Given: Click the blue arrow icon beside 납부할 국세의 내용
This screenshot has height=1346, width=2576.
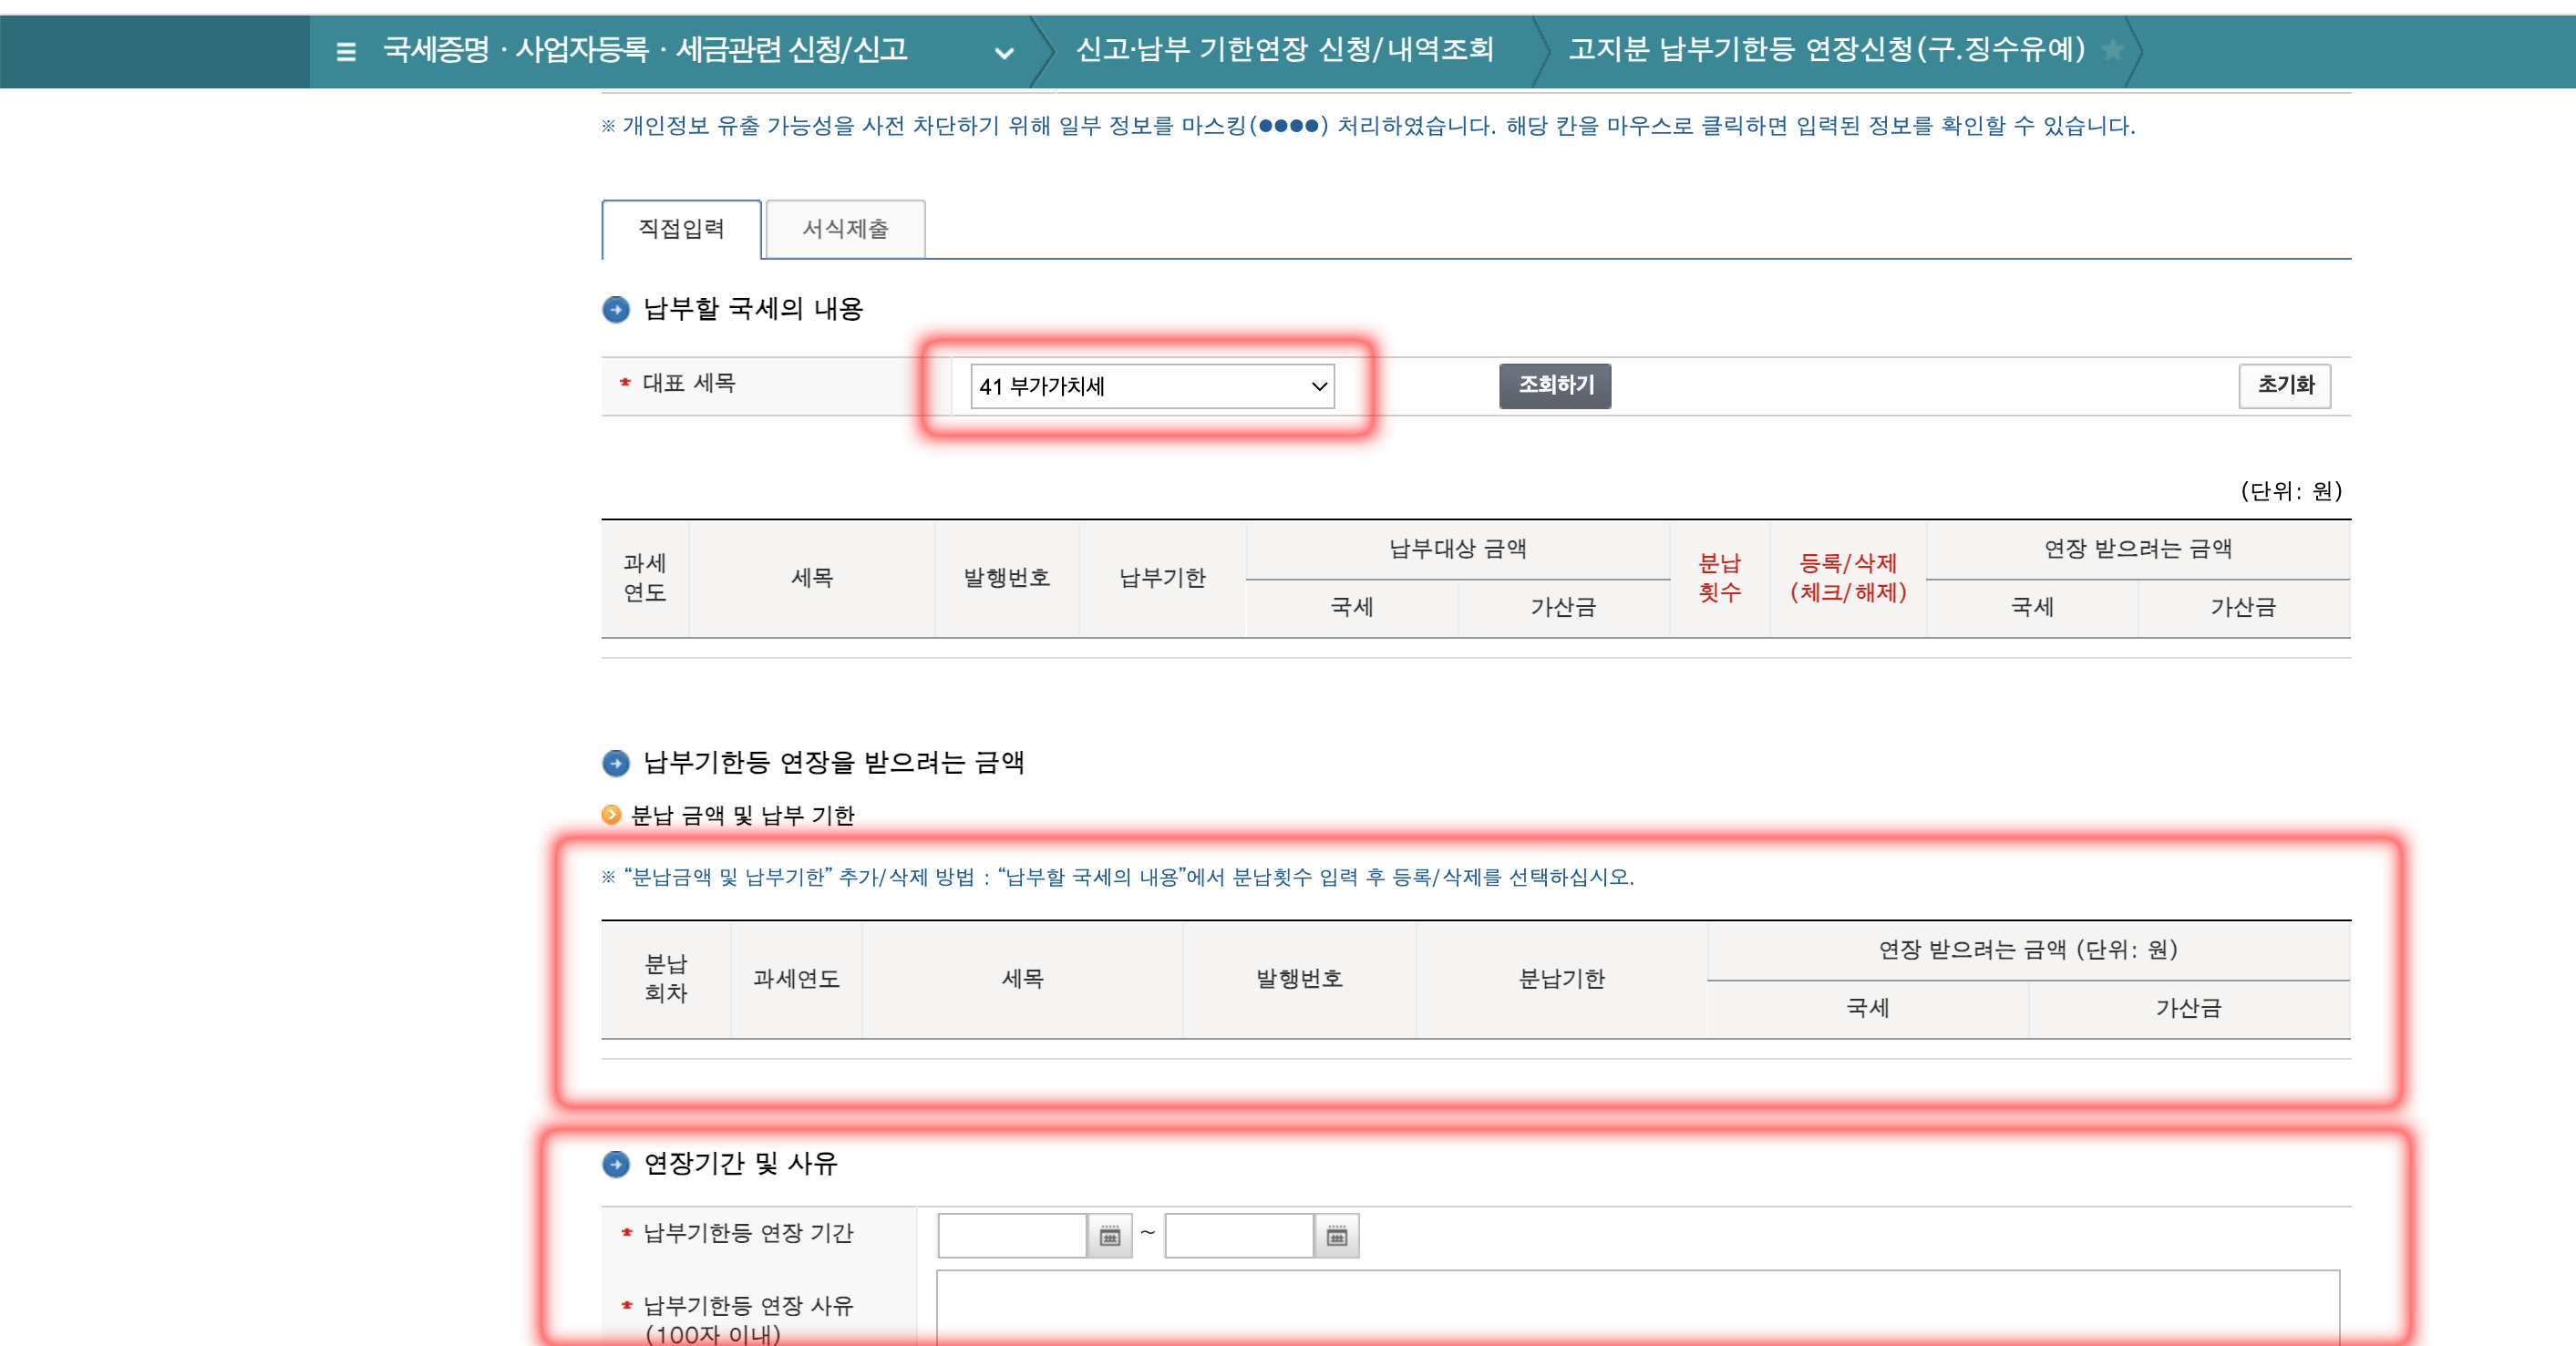Looking at the screenshot, I should 617,308.
